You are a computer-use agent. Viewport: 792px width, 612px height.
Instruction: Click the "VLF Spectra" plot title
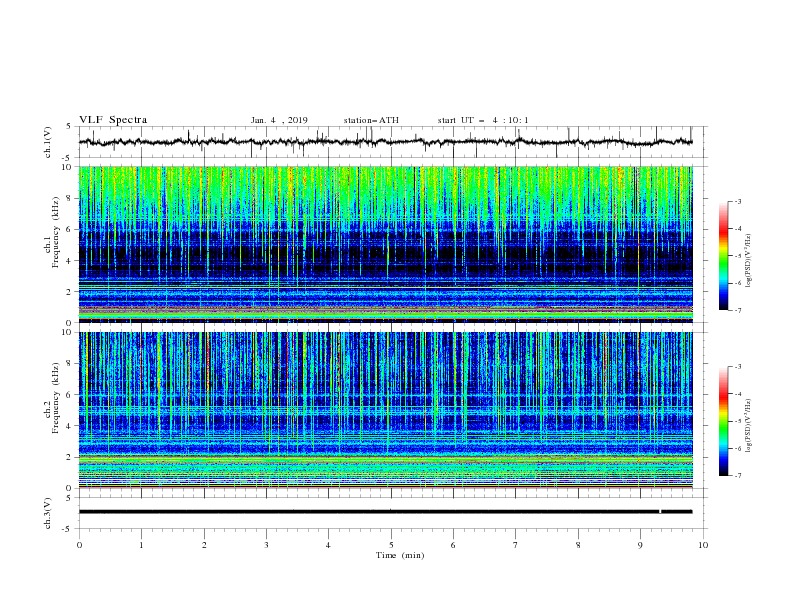pos(113,120)
